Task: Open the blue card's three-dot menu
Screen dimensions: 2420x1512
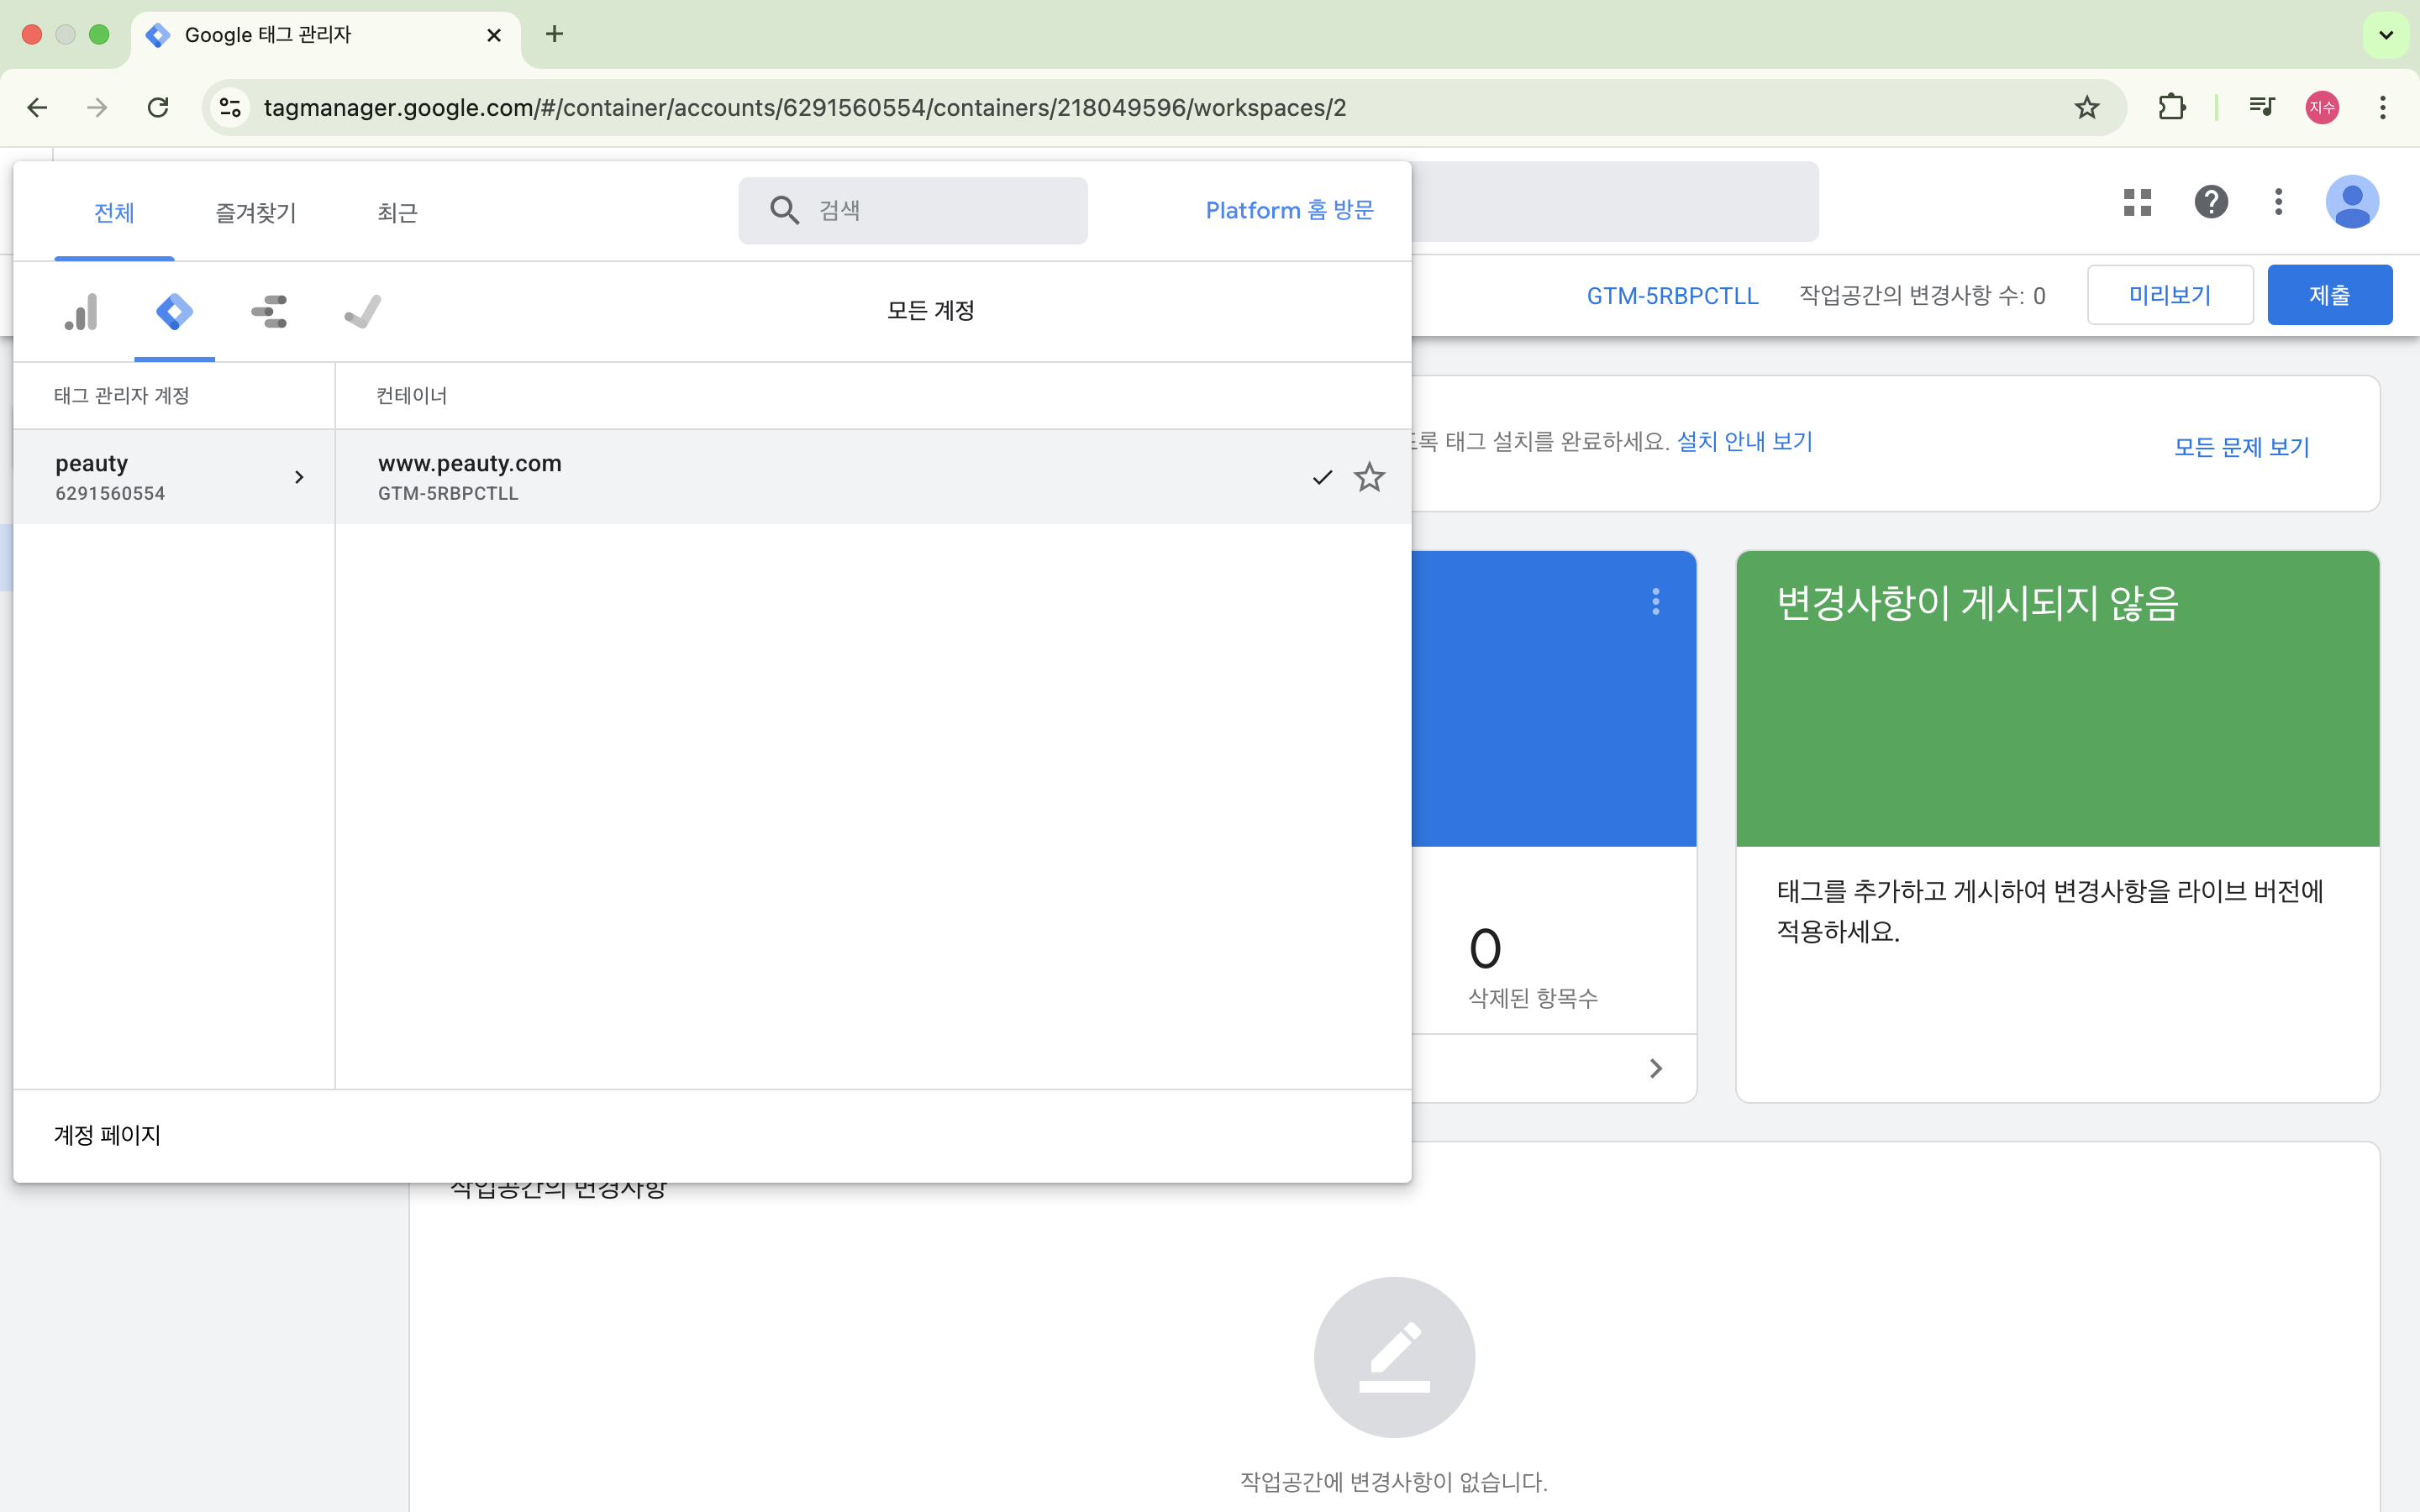Action: pyautogui.click(x=1655, y=601)
